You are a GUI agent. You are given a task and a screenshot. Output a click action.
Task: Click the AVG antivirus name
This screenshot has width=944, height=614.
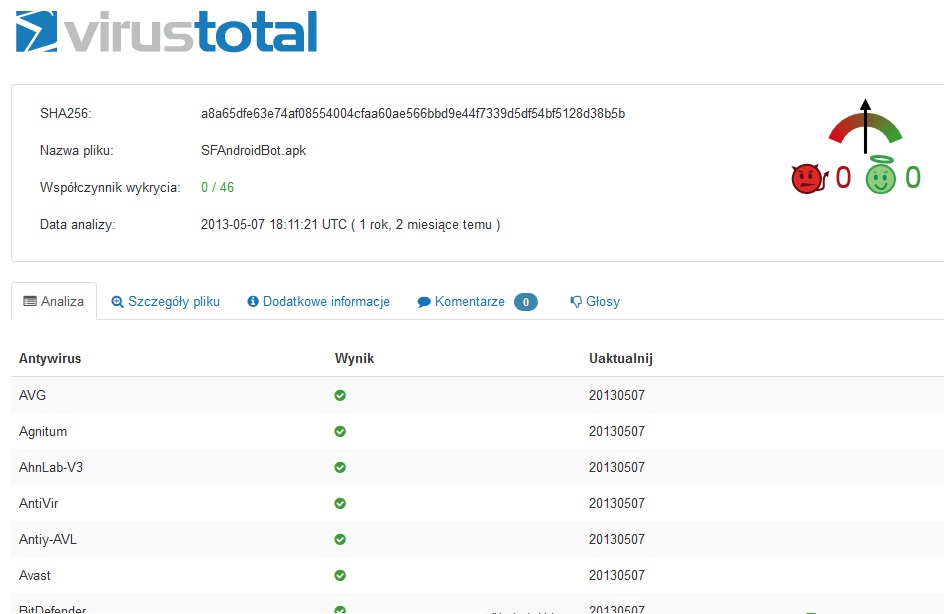(x=33, y=395)
